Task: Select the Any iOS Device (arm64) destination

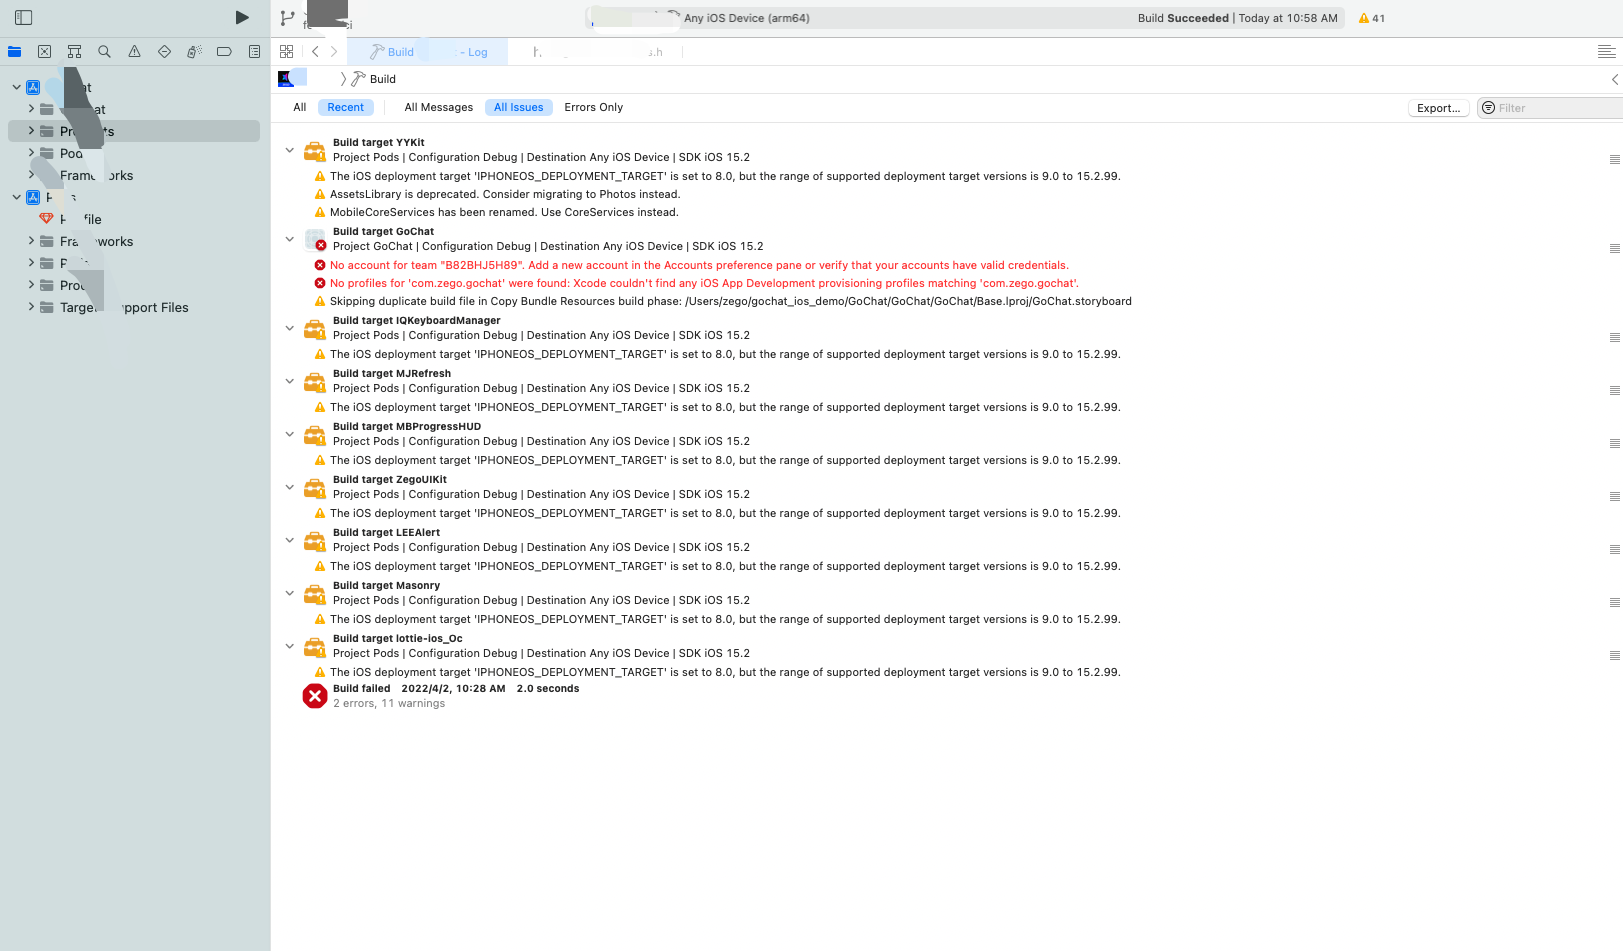Action: tap(747, 18)
